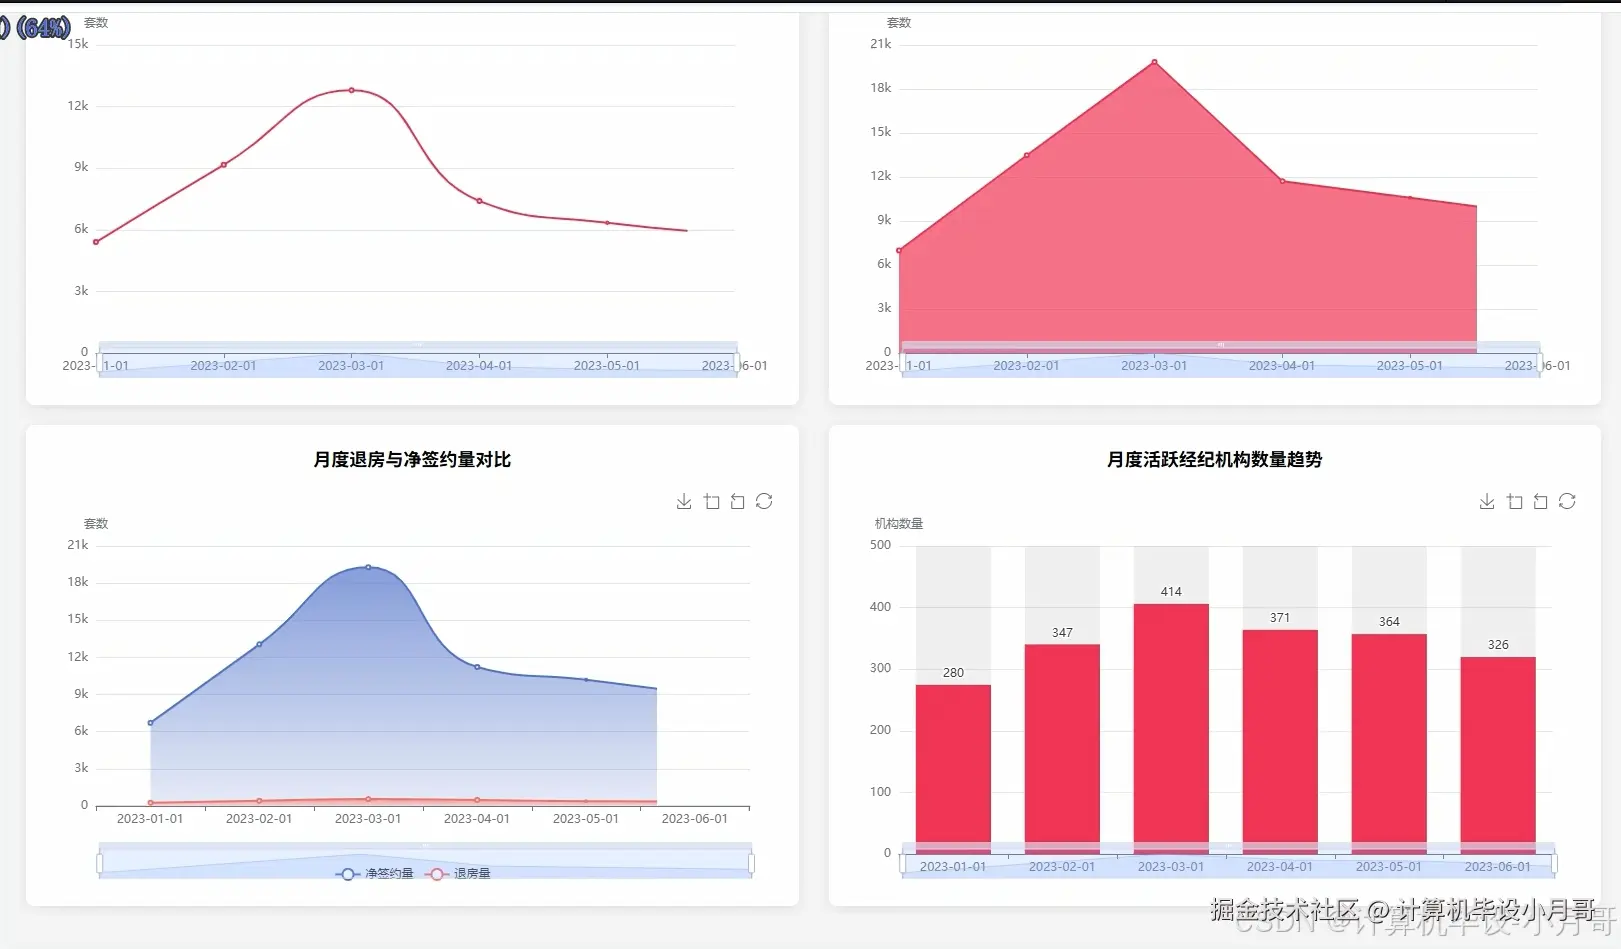Enable area zoom on 月度活跃经纪机构数量趋势 chart

pos(1515,501)
